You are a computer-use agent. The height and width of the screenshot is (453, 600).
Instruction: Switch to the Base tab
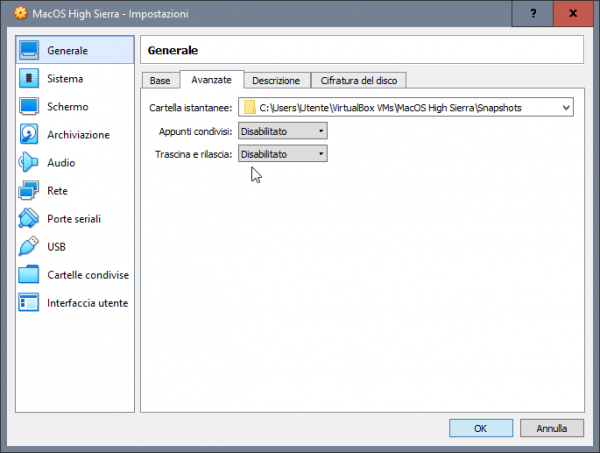pyautogui.click(x=160, y=80)
